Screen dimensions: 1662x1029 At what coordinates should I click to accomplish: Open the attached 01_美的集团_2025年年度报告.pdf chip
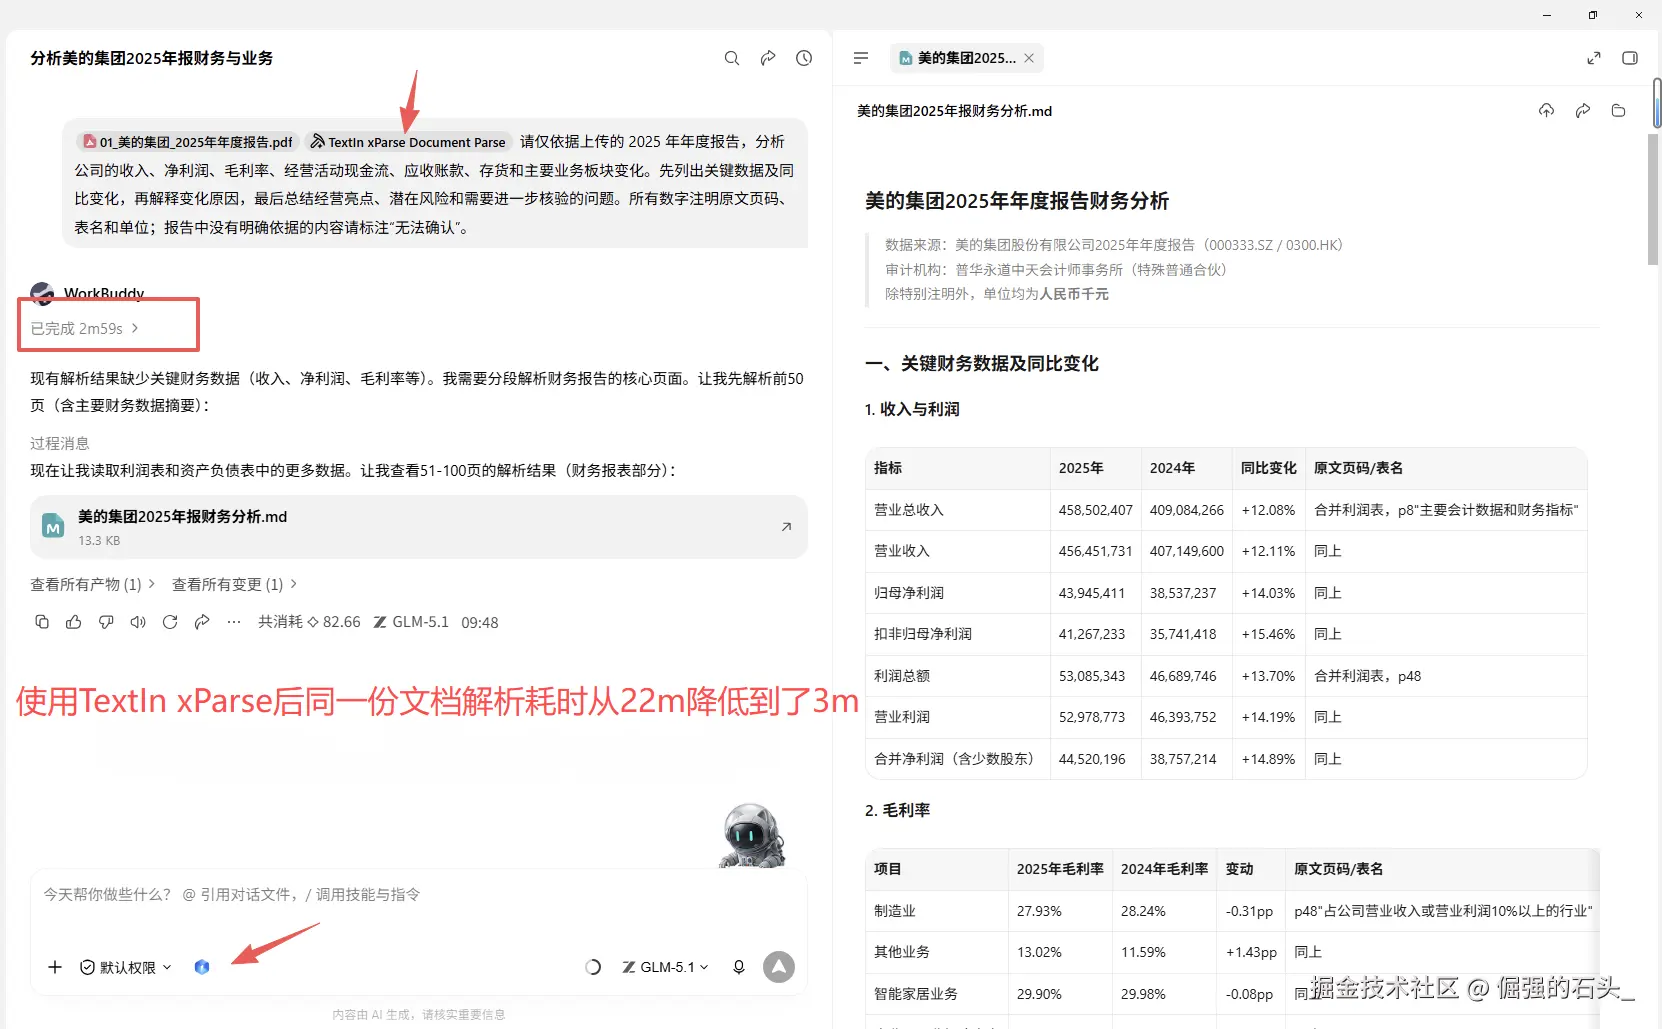[x=188, y=142]
